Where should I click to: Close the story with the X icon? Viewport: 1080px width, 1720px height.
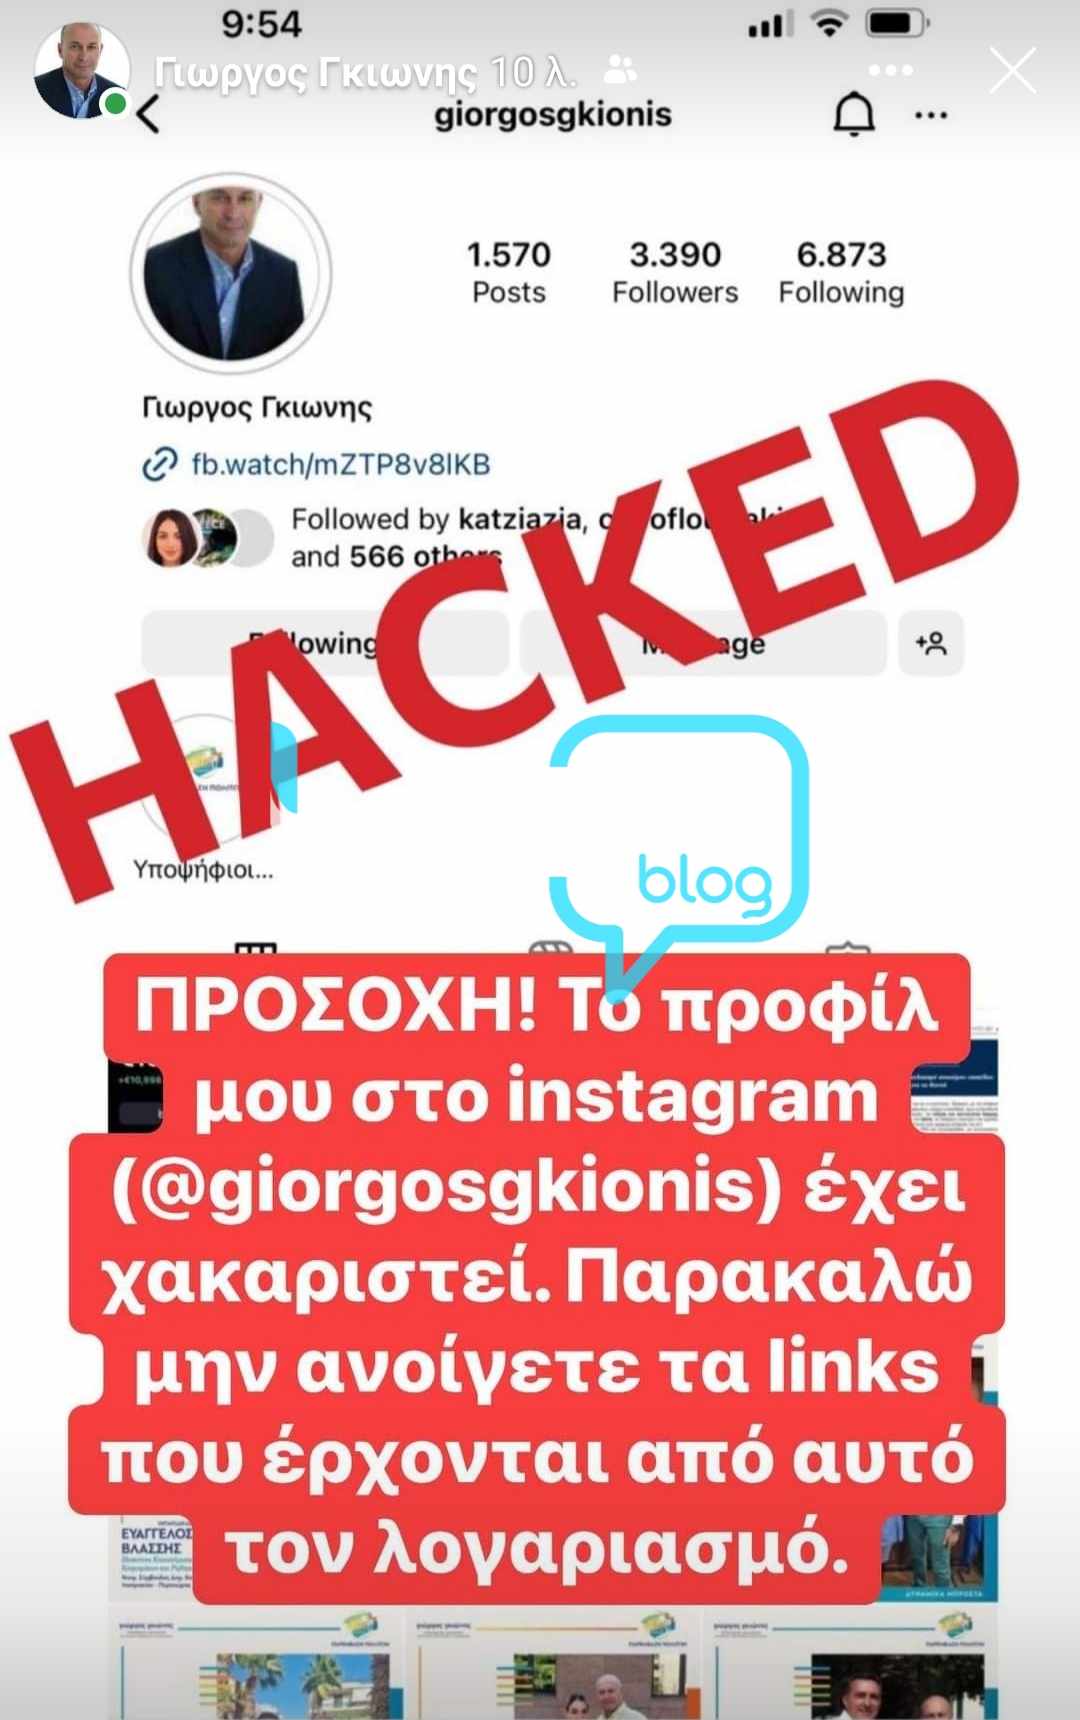point(1012,72)
